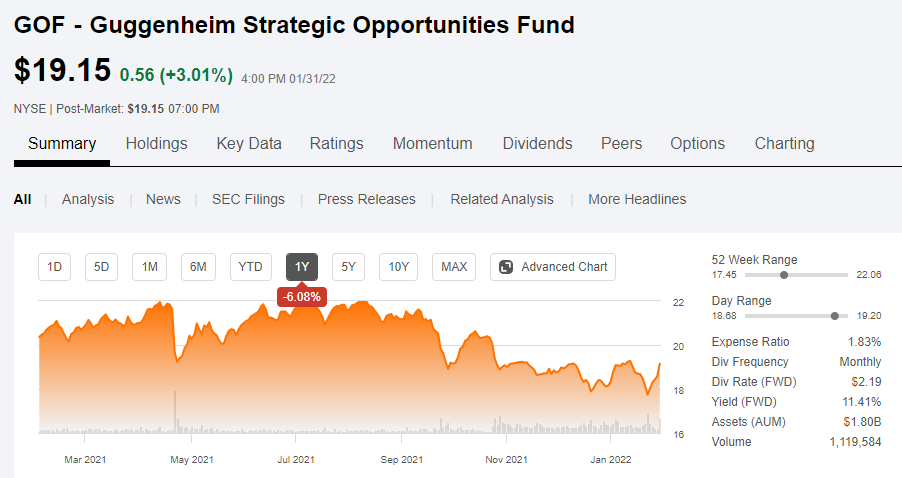Filter headlines by Analysis
The image size is (902, 478).
pos(88,199)
